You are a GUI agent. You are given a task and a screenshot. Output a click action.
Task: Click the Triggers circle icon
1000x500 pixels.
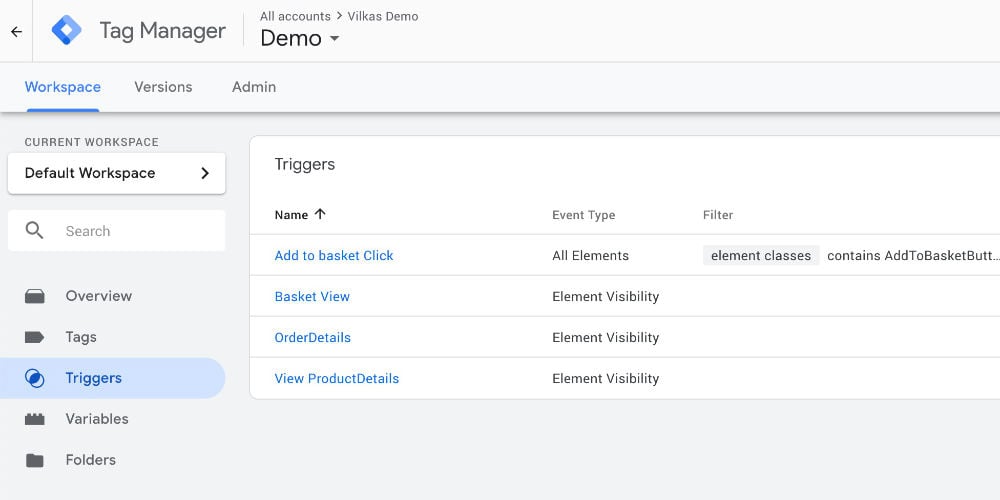pyautogui.click(x=34, y=378)
